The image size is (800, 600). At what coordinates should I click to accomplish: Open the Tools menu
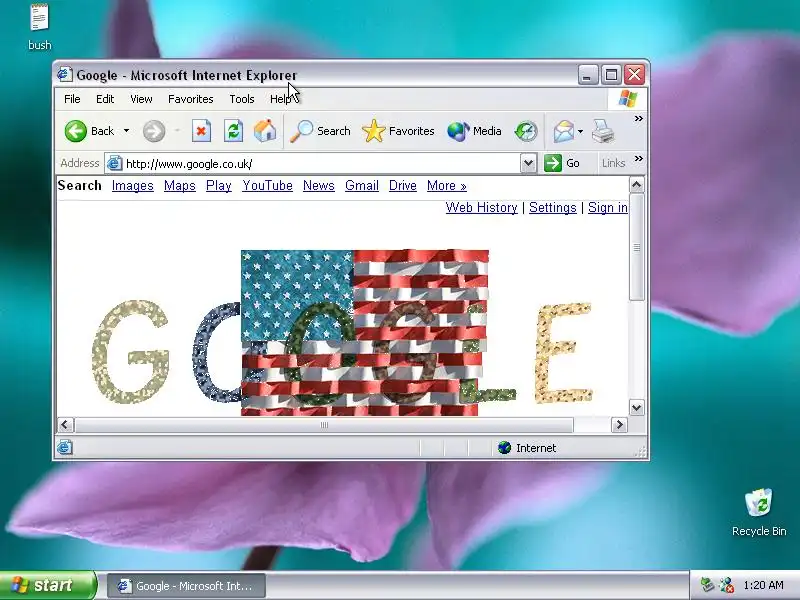pyautogui.click(x=242, y=99)
